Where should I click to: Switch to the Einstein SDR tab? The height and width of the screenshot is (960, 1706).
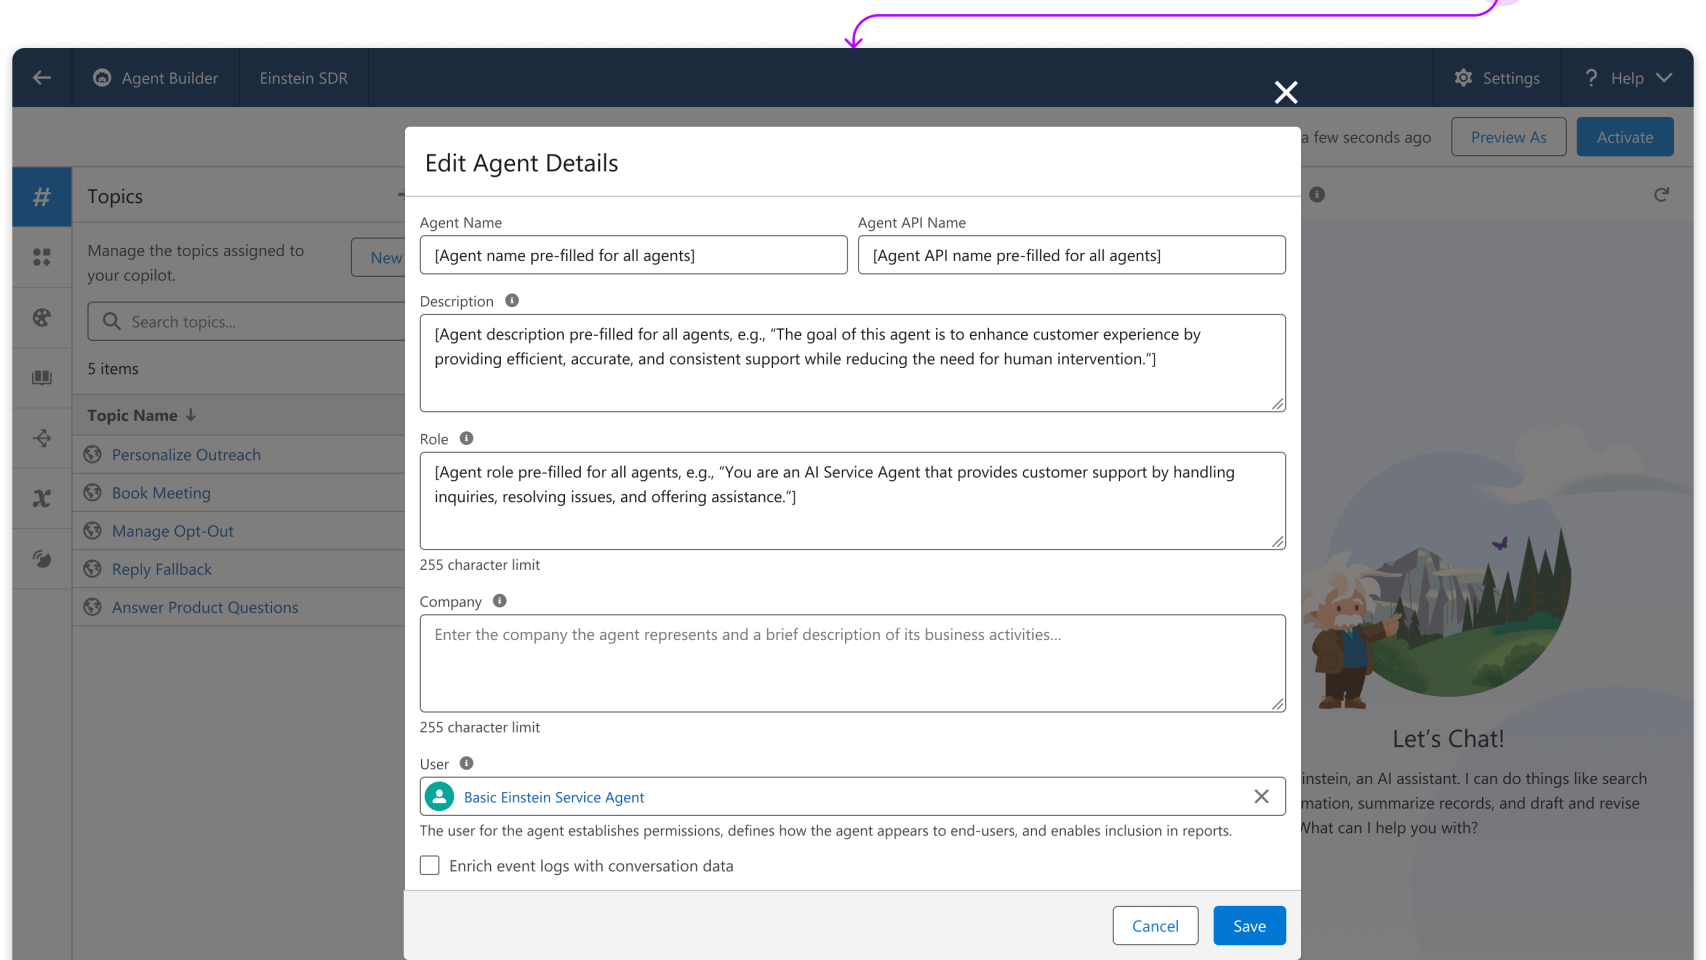(x=304, y=78)
